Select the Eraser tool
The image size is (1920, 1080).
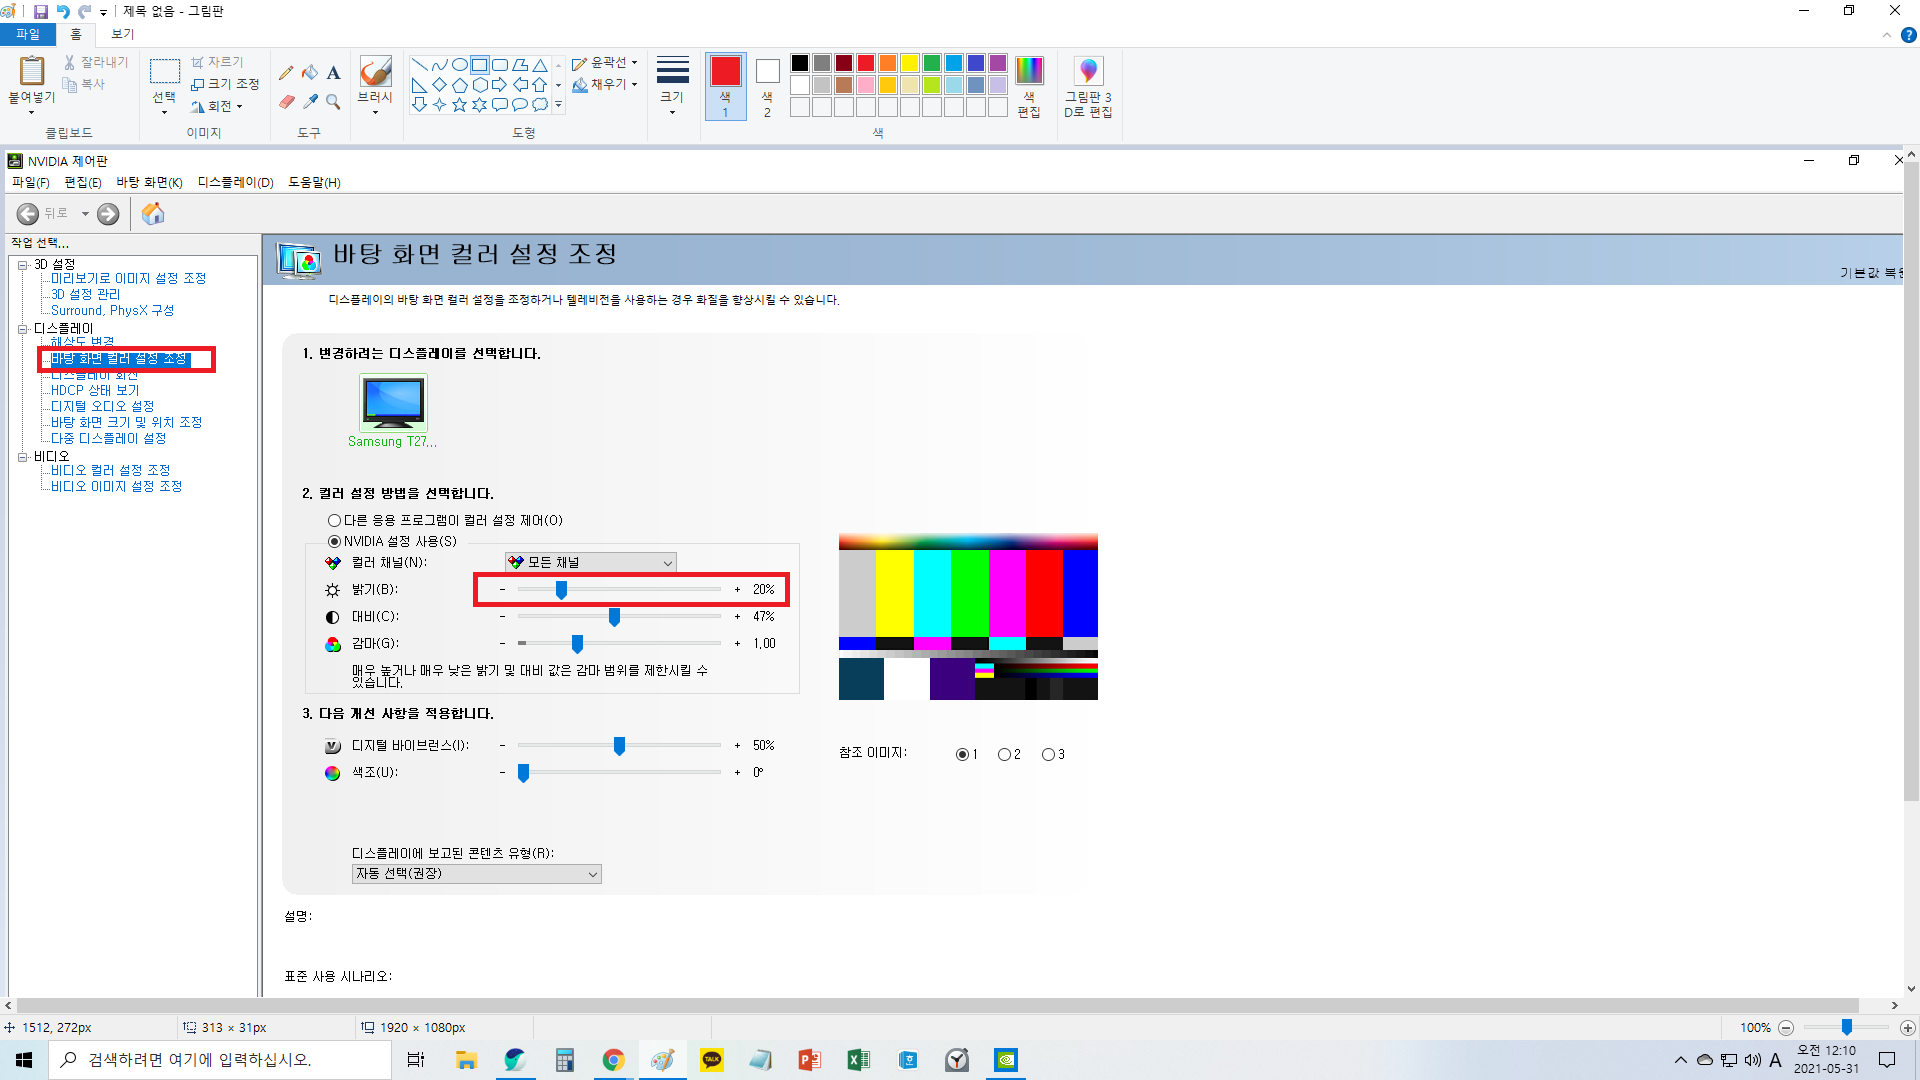(286, 102)
